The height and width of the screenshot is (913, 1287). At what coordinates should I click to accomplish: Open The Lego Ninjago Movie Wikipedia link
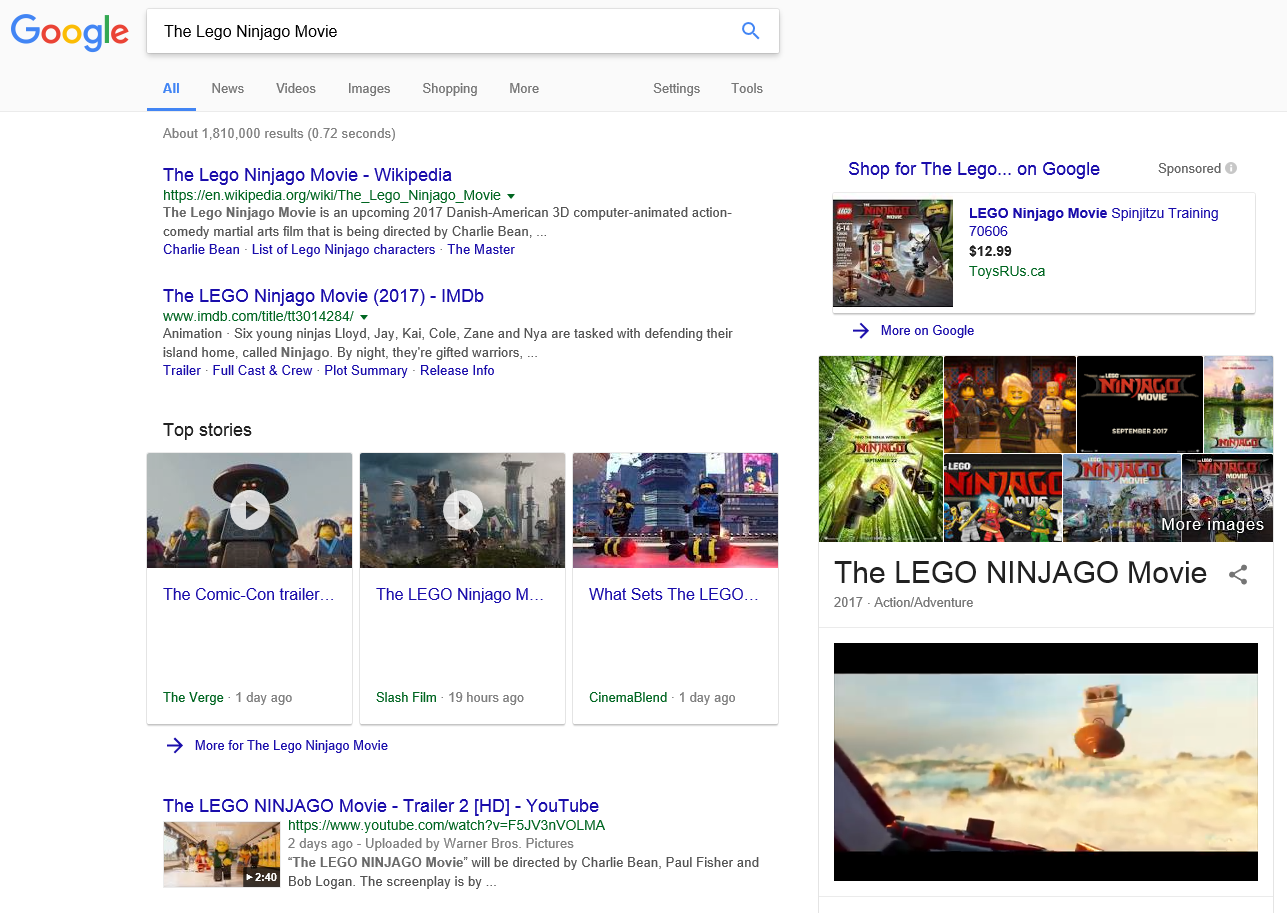pyautogui.click(x=307, y=175)
